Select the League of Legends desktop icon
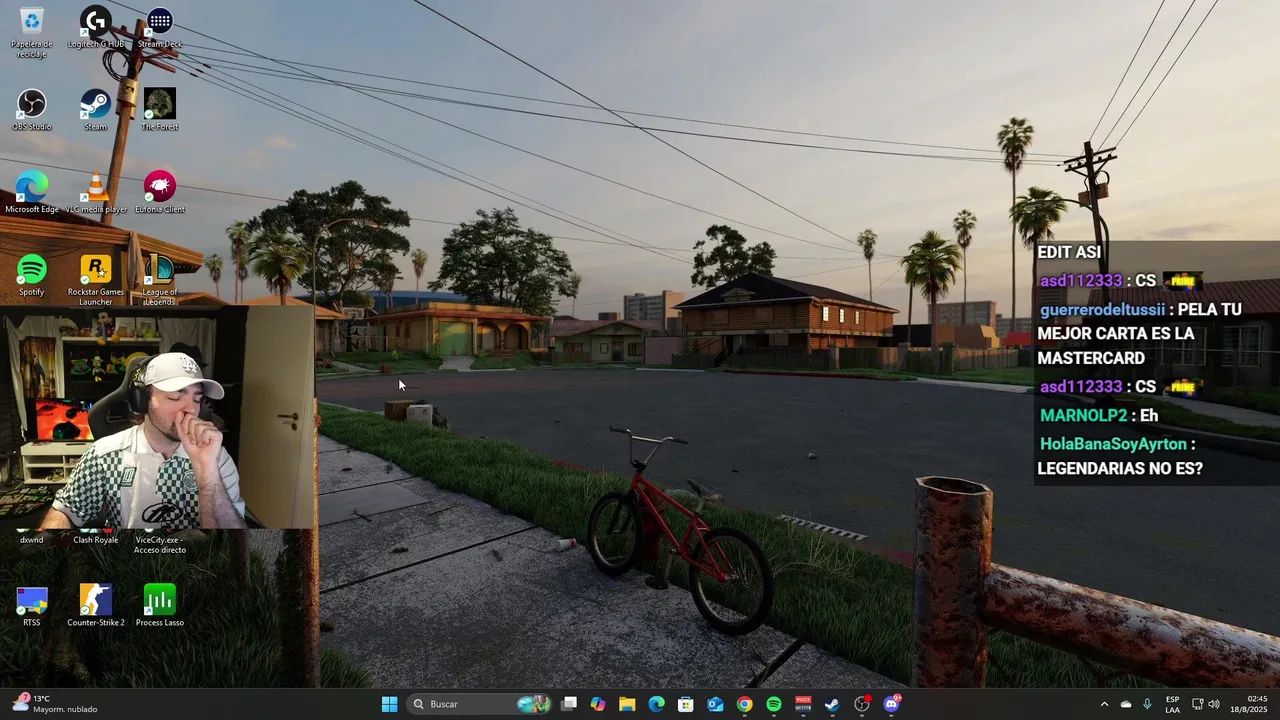 pyautogui.click(x=160, y=280)
